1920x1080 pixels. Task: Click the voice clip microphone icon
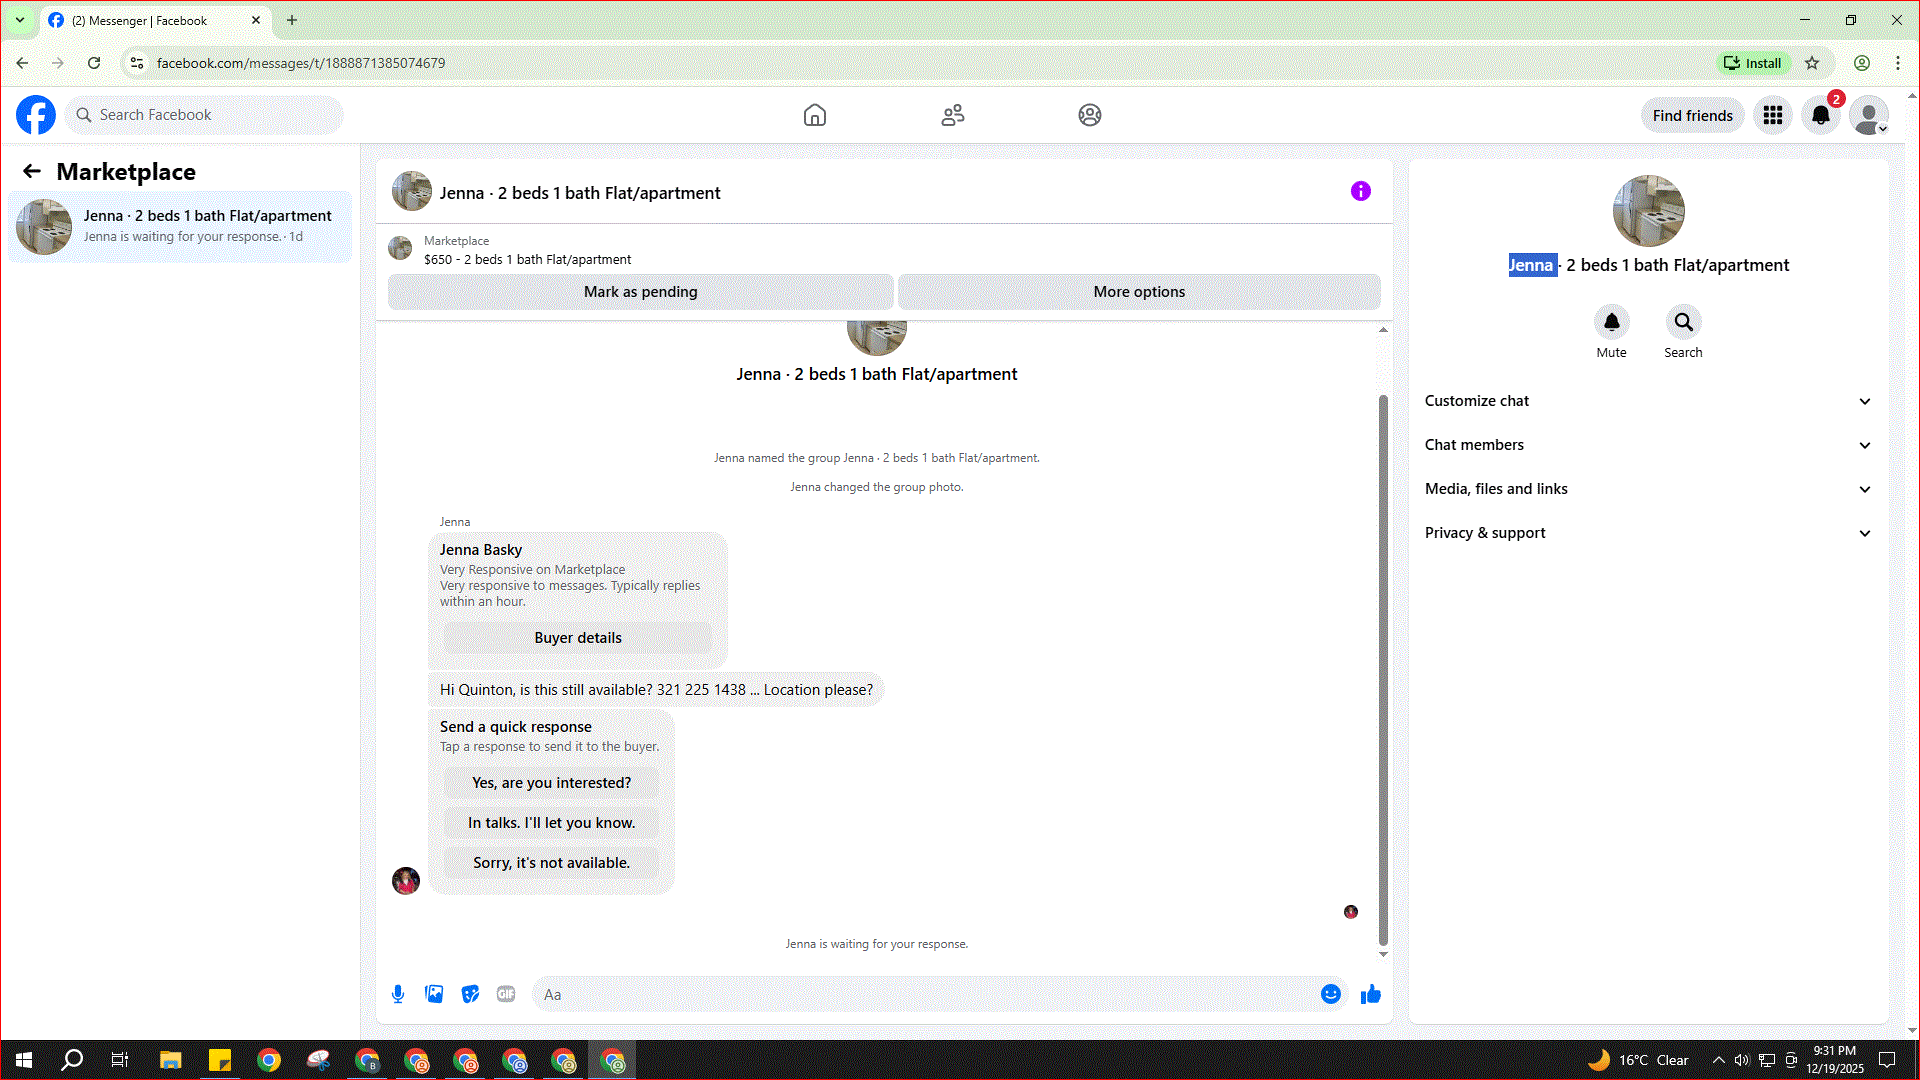[x=398, y=994]
